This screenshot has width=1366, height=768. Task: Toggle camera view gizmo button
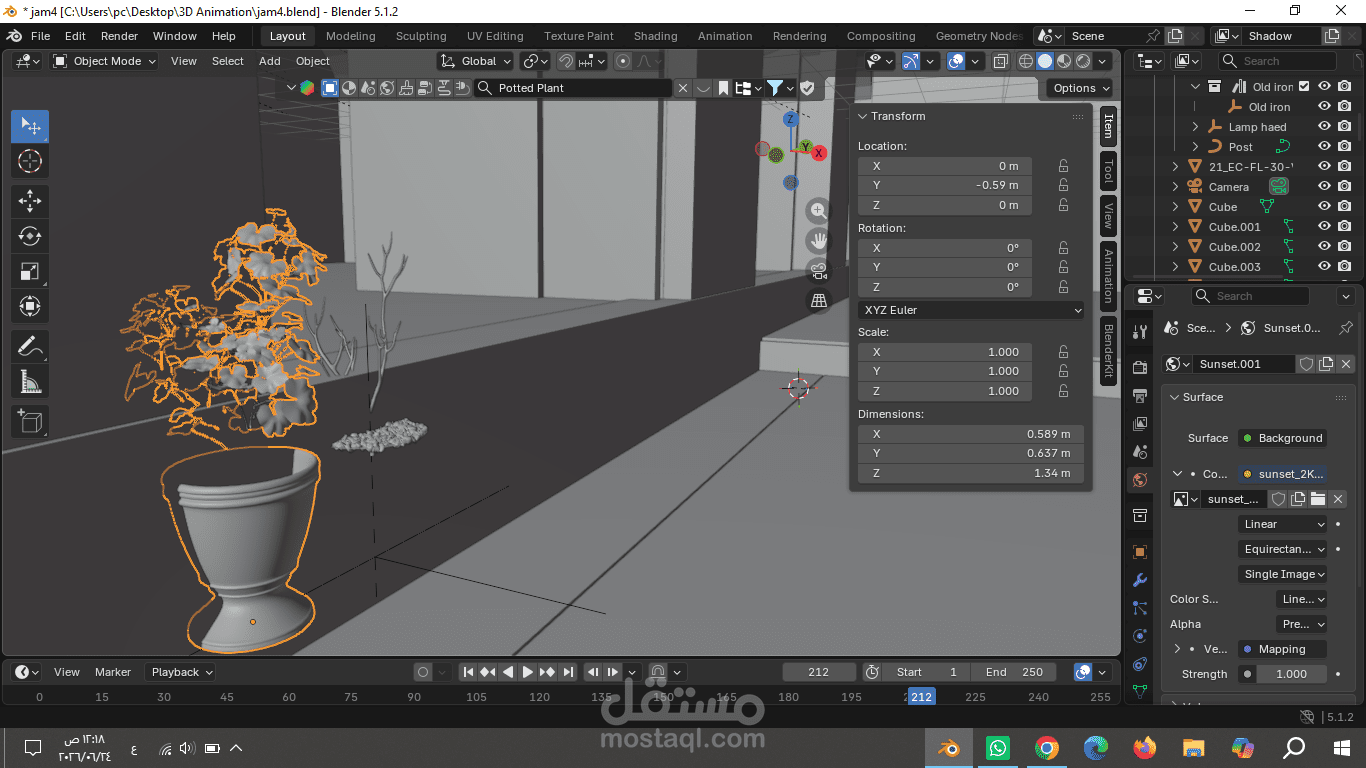pyautogui.click(x=819, y=270)
